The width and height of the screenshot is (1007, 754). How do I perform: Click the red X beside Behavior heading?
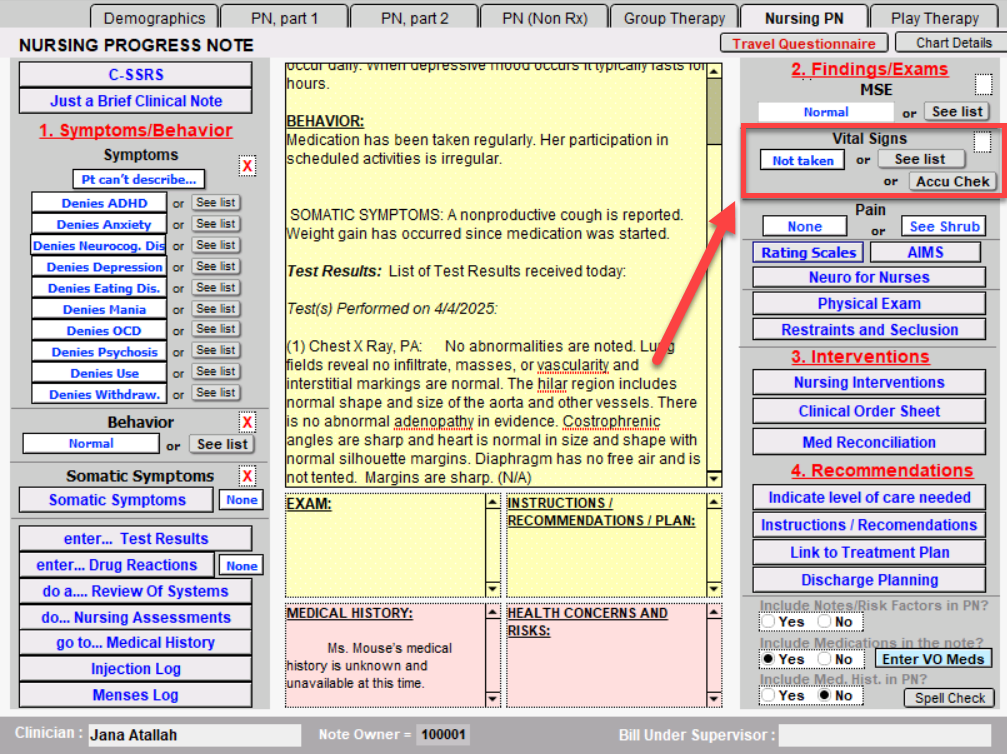click(247, 422)
